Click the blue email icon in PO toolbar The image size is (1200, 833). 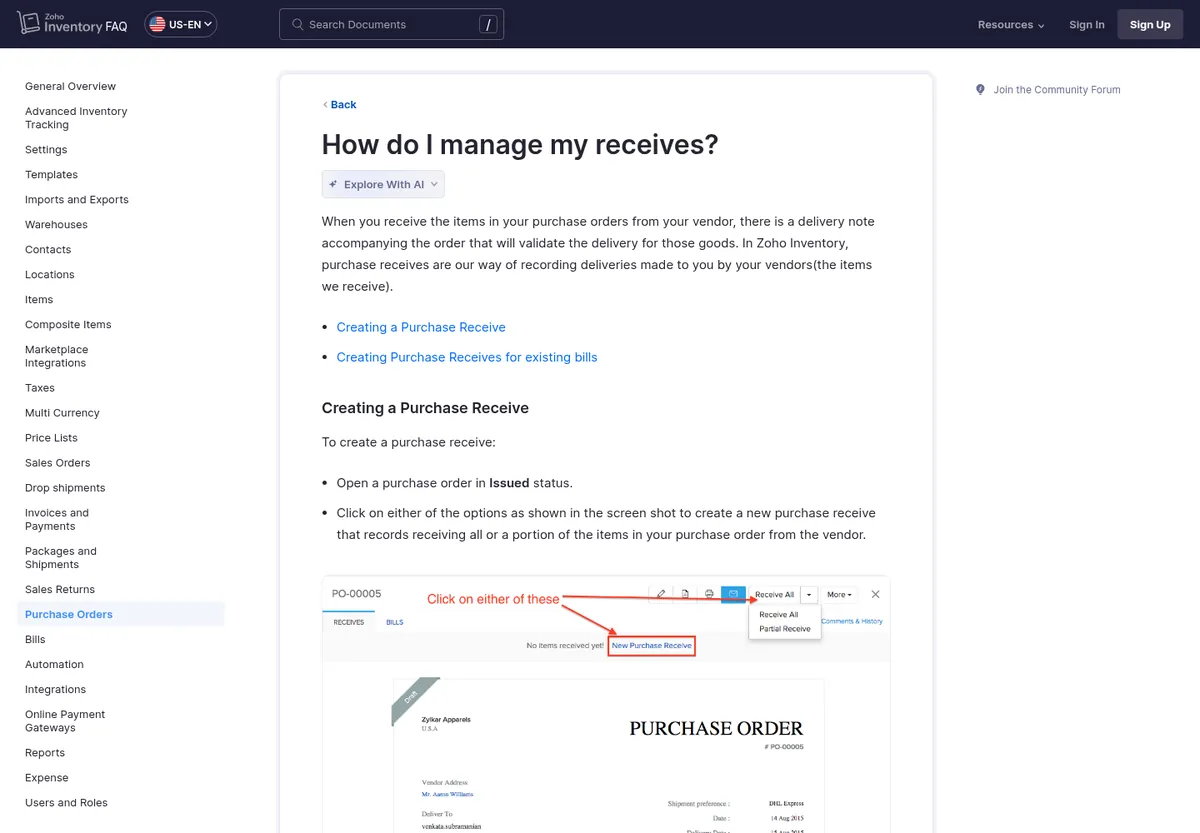point(733,594)
